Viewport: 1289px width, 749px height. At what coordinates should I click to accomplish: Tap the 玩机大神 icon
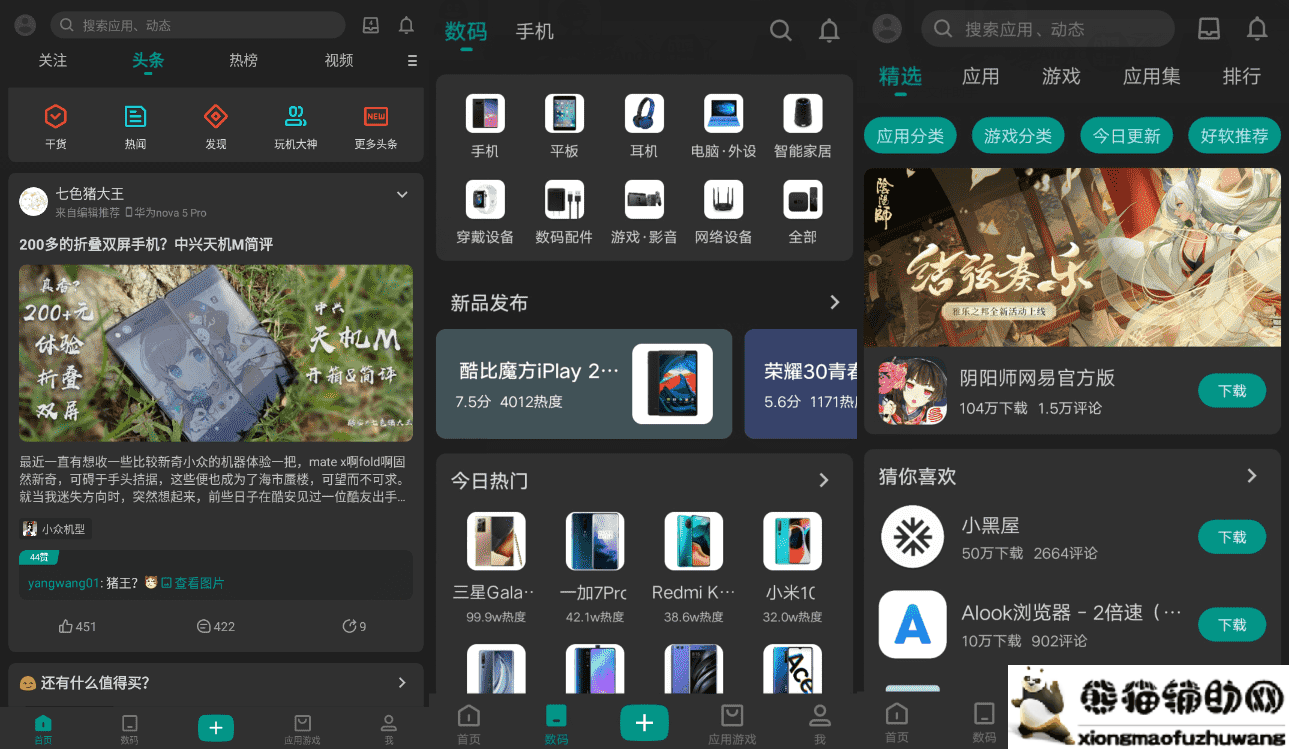(295, 118)
